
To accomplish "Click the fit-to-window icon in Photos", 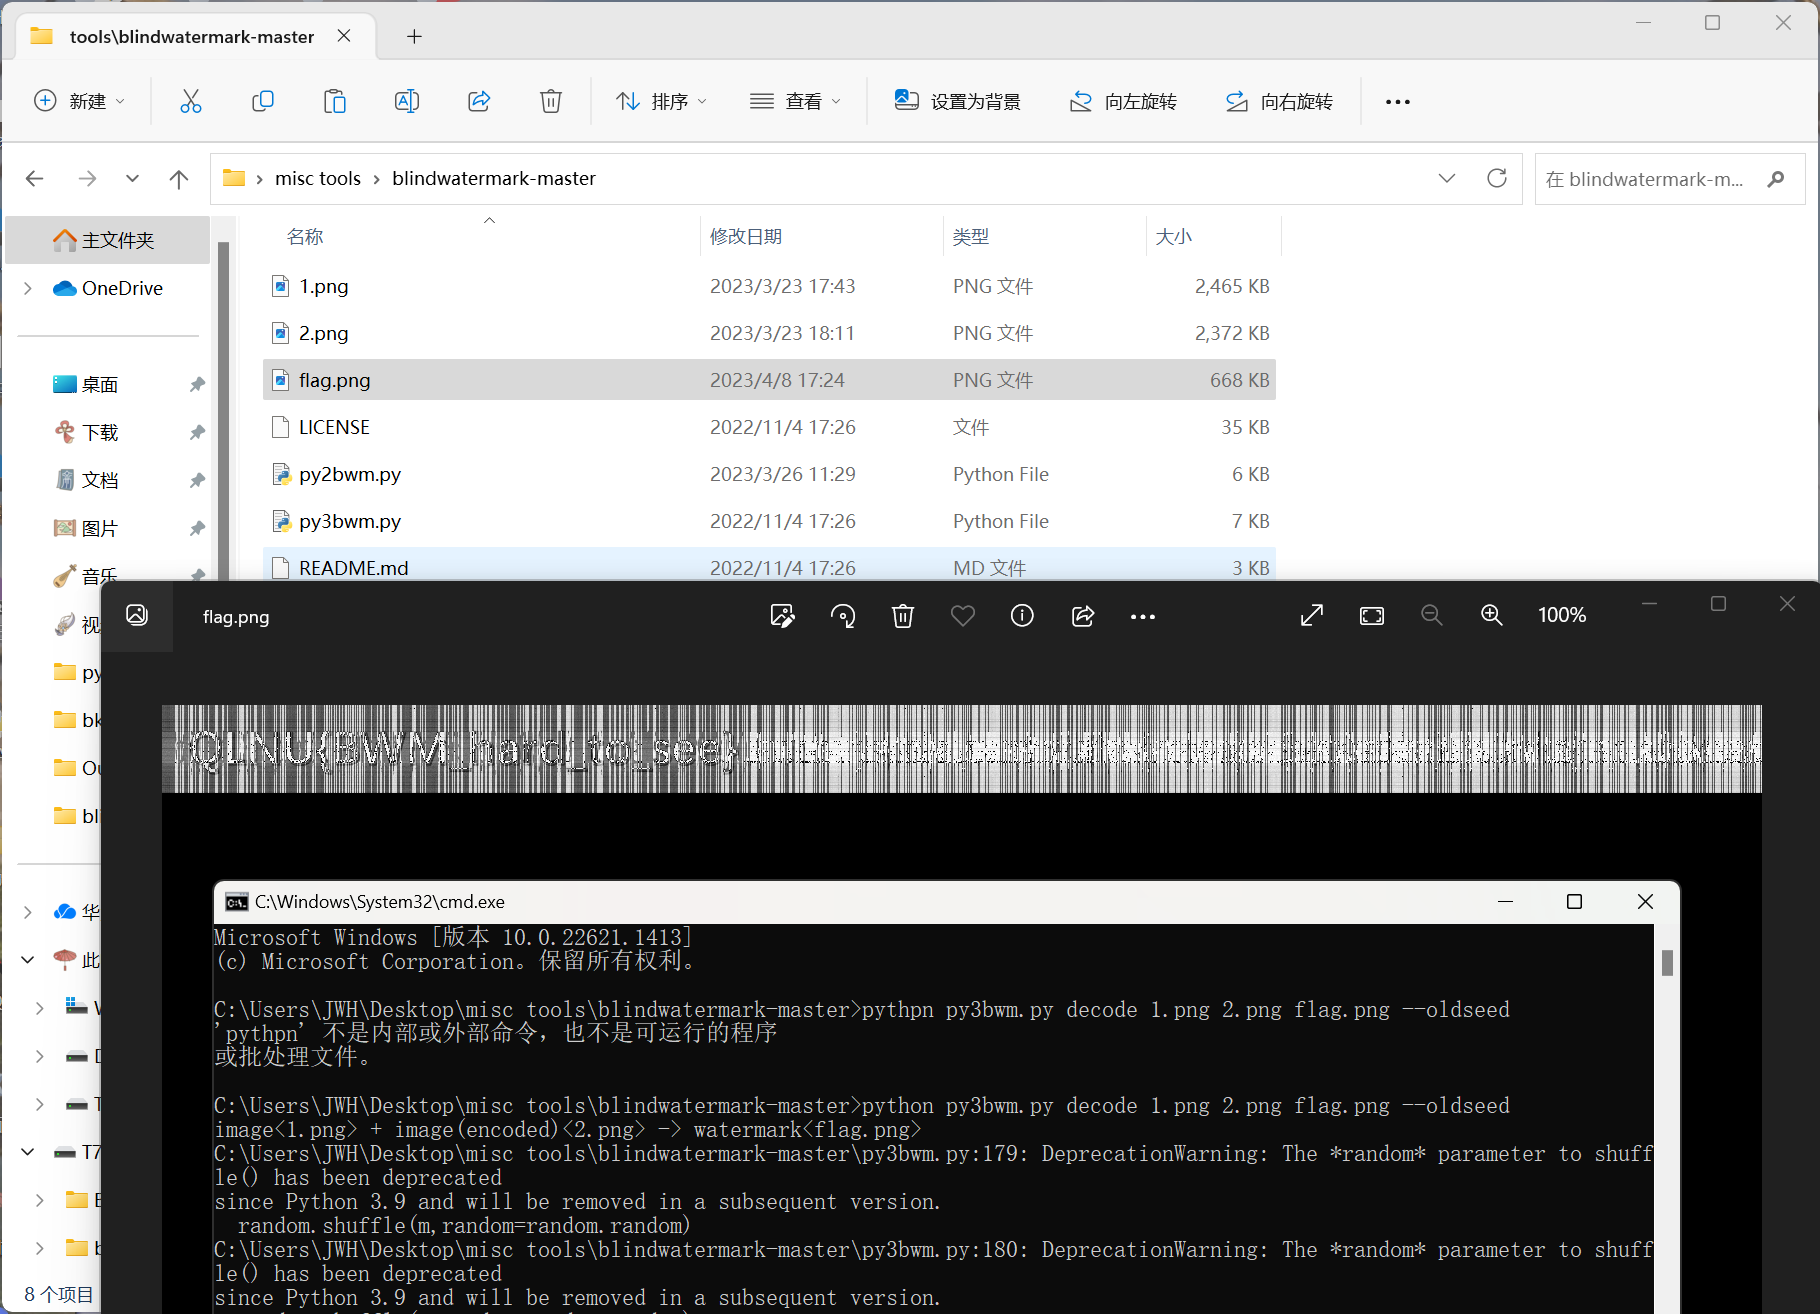I will (x=1372, y=615).
